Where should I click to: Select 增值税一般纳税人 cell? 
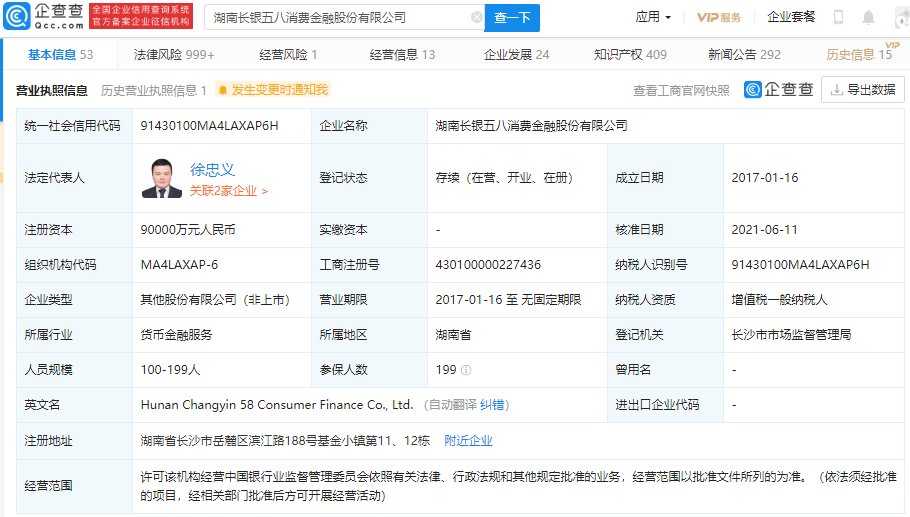click(x=779, y=300)
